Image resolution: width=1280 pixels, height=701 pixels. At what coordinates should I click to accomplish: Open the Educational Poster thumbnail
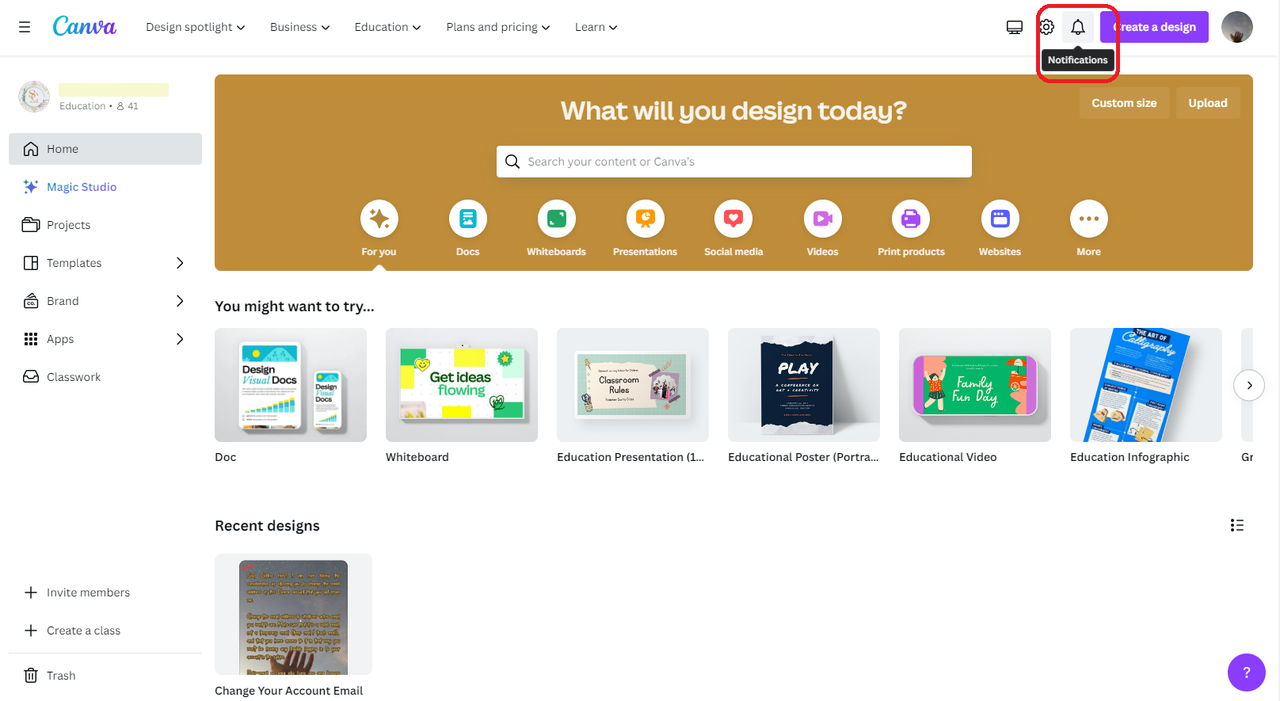tap(804, 385)
